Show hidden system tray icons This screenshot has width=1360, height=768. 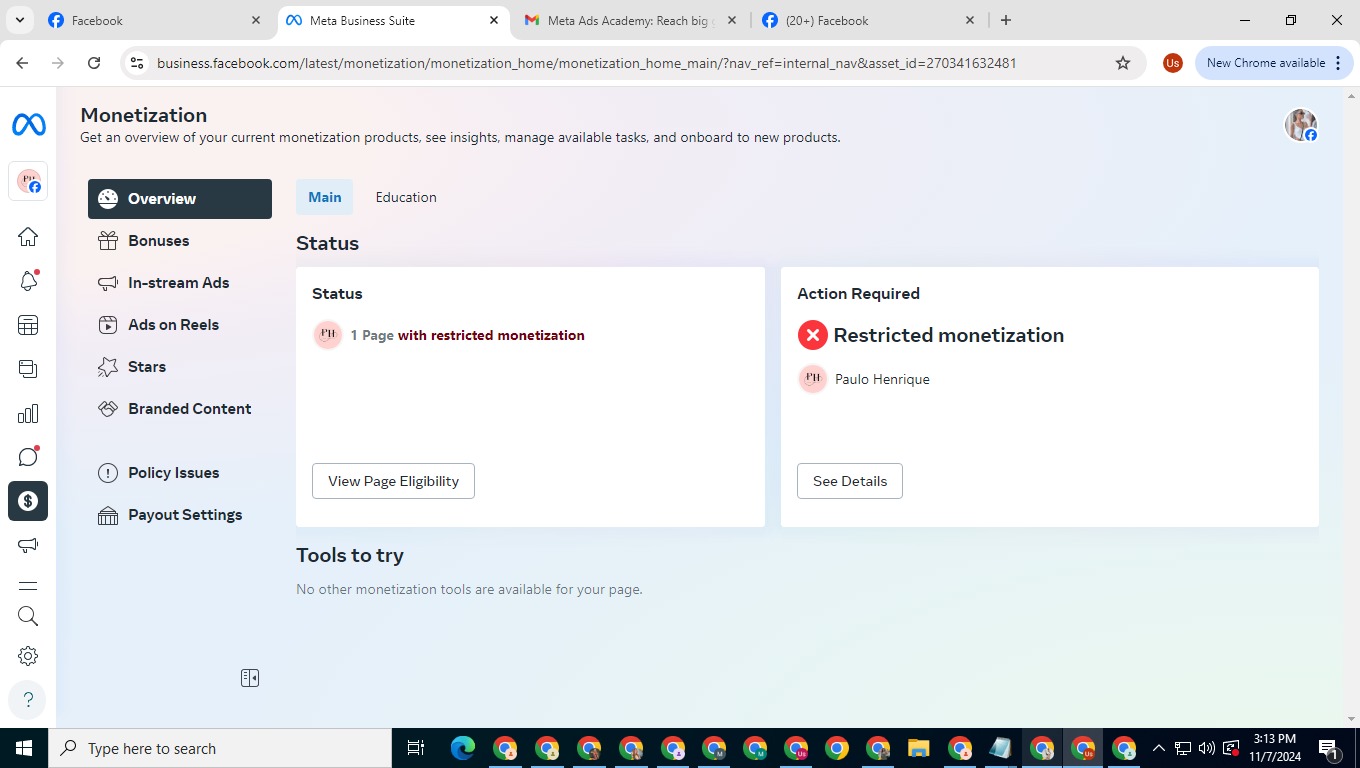[x=1158, y=748]
